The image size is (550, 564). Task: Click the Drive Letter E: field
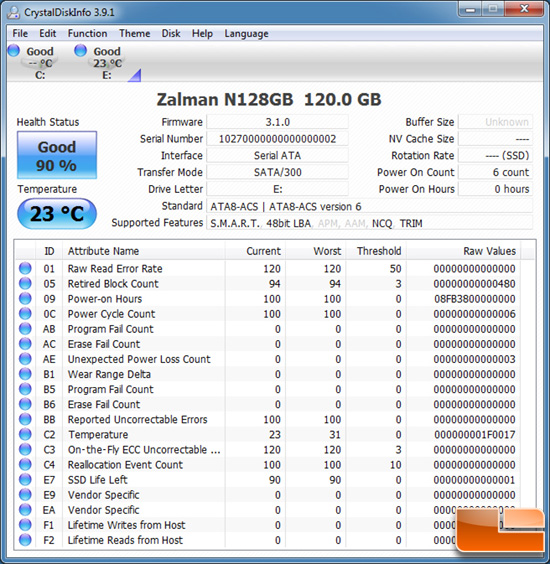coord(277,189)
